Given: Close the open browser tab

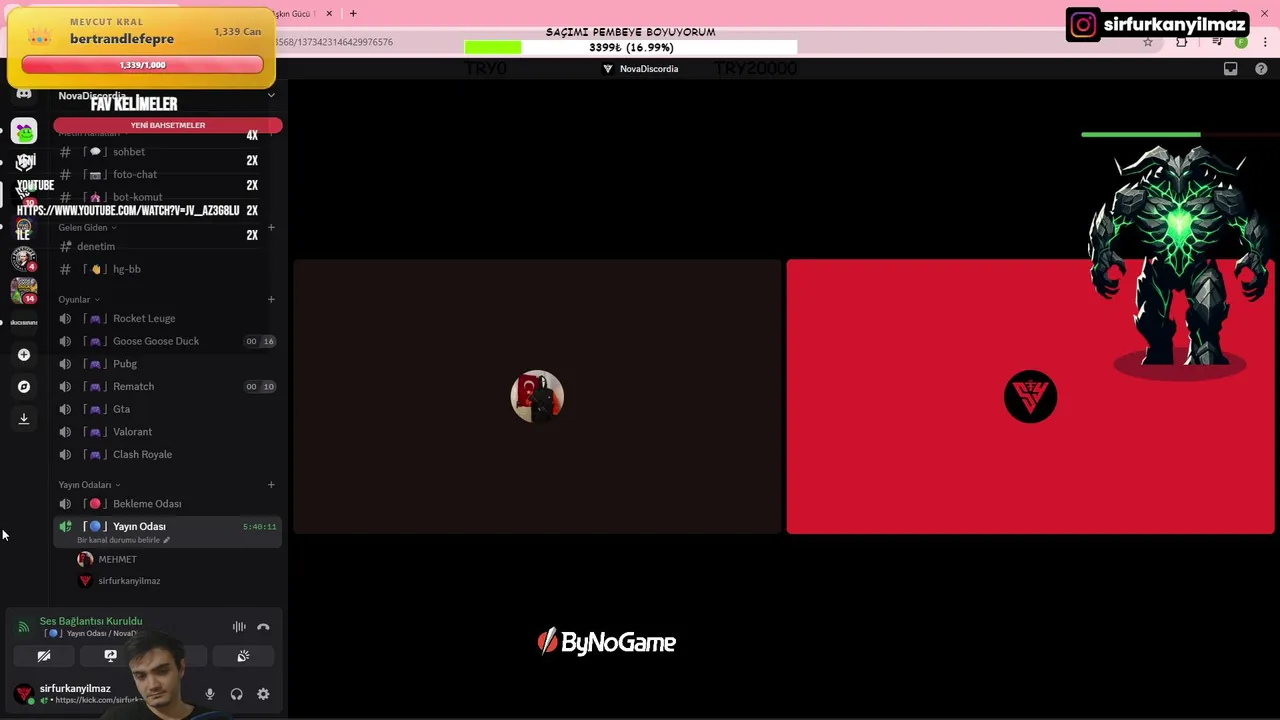Looking at the screenshot, I should coord(329,13).
